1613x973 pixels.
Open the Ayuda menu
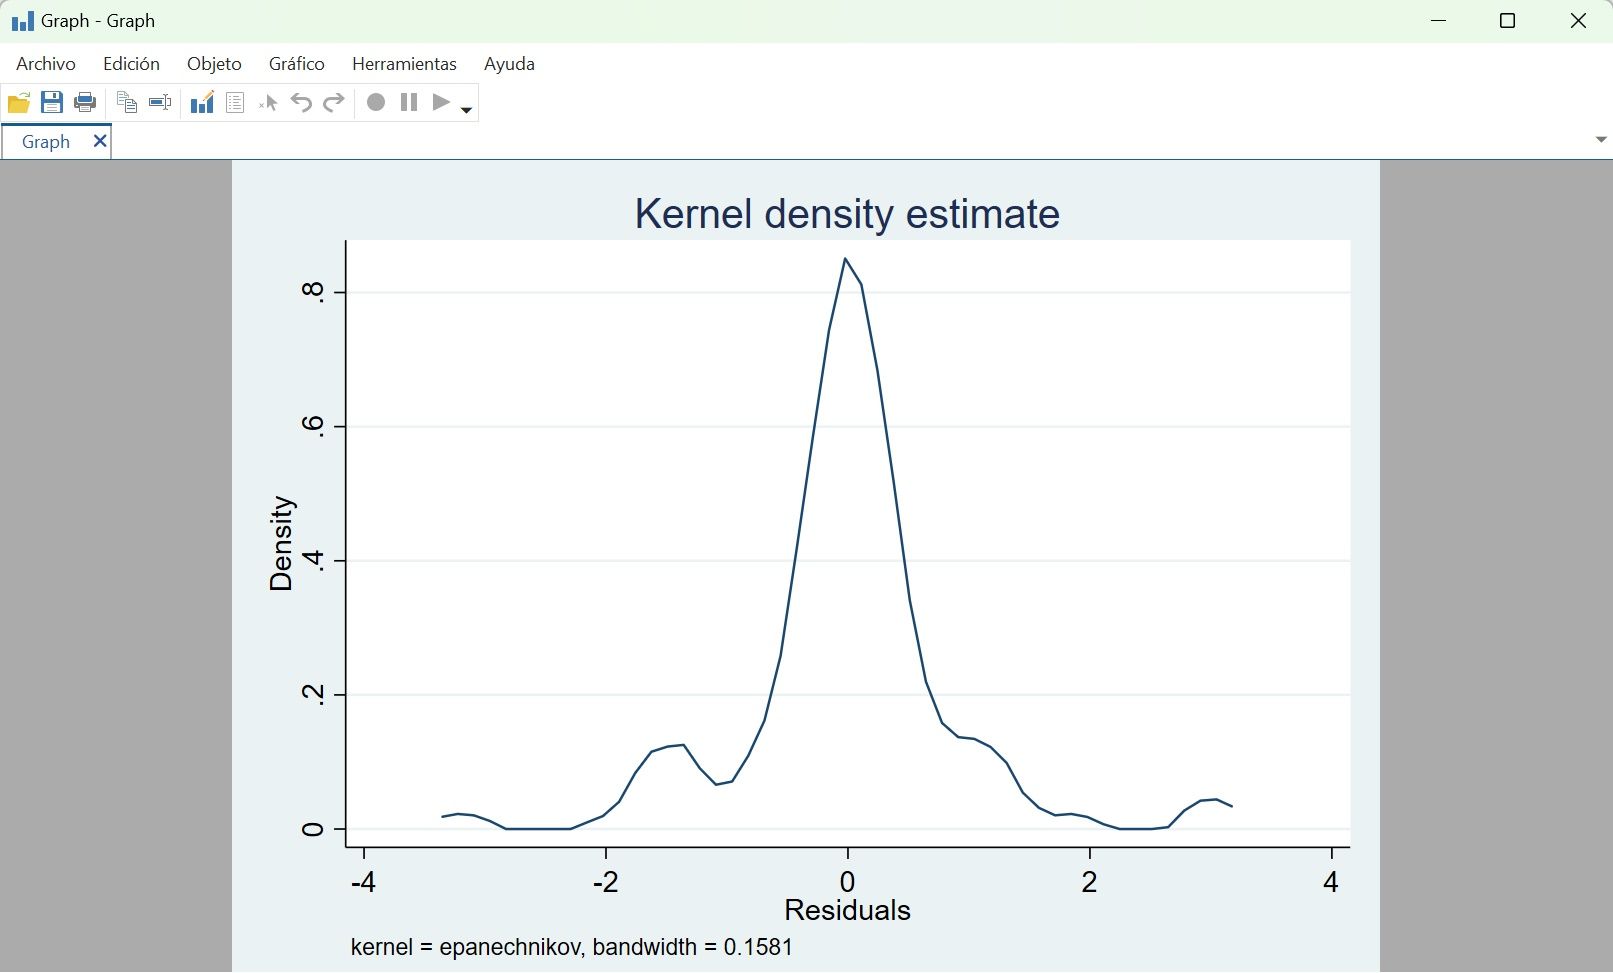[509, 64]
